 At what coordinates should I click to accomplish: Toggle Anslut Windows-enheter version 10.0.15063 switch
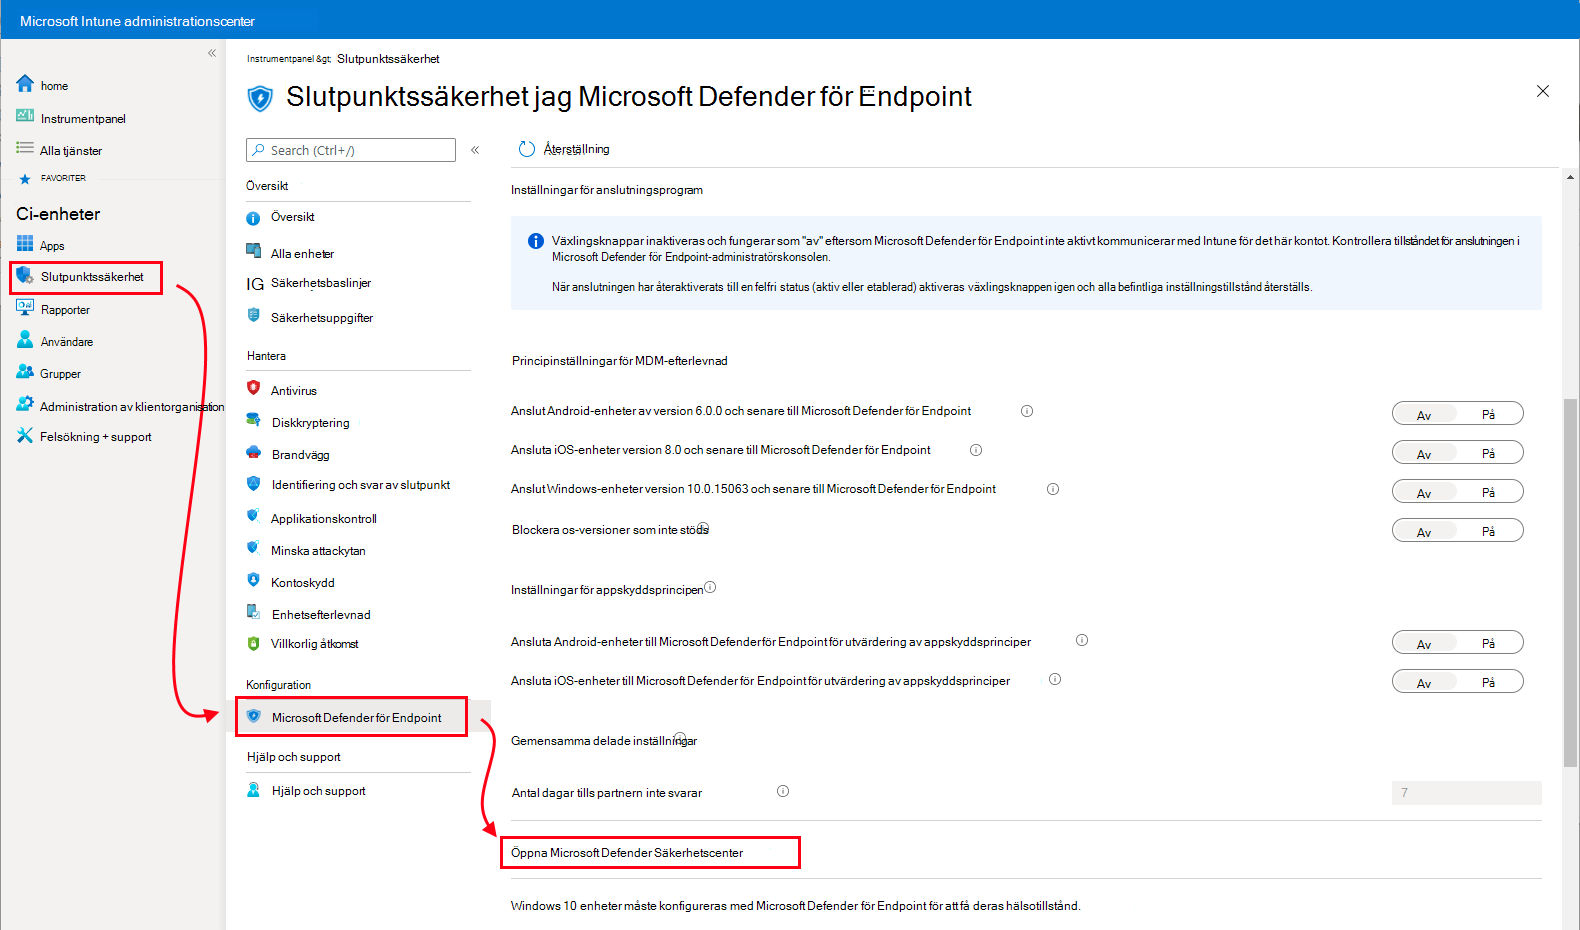[1457, 491]
